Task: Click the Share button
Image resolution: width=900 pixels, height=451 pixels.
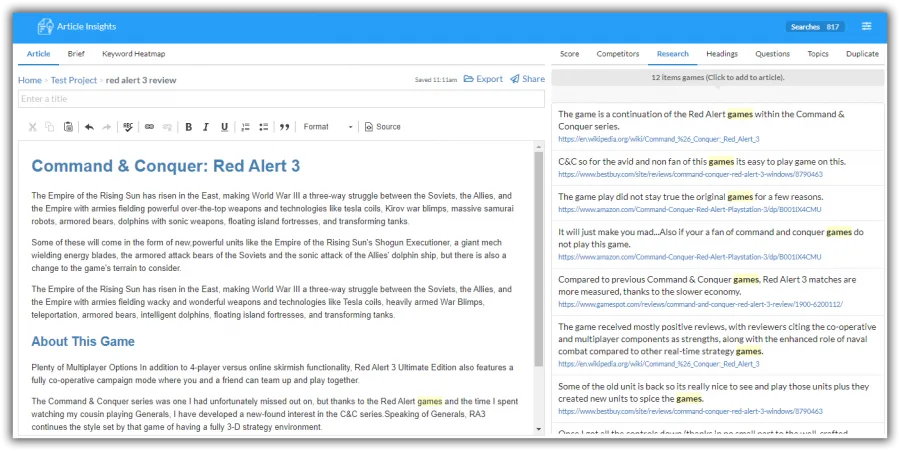Action: coord(527,79)
